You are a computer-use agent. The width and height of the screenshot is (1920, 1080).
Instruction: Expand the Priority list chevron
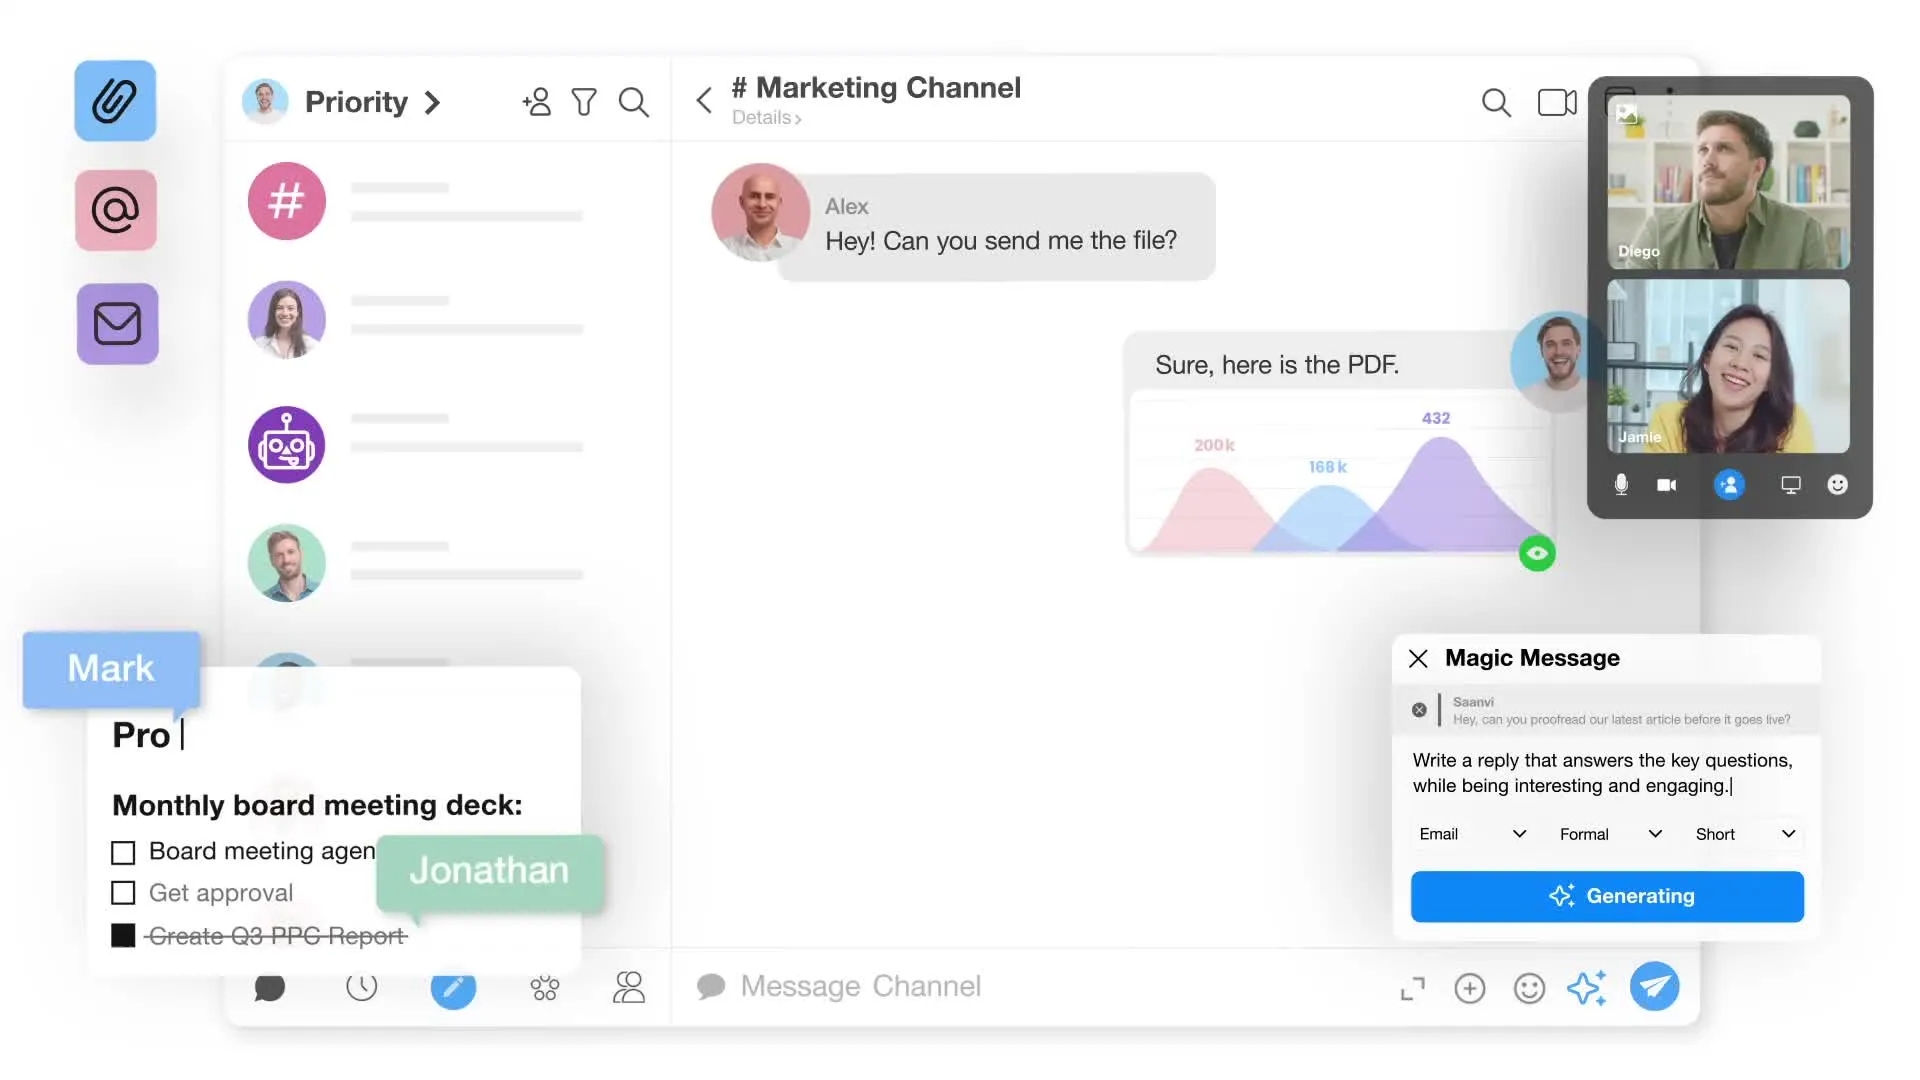click(x=432, y=102)
